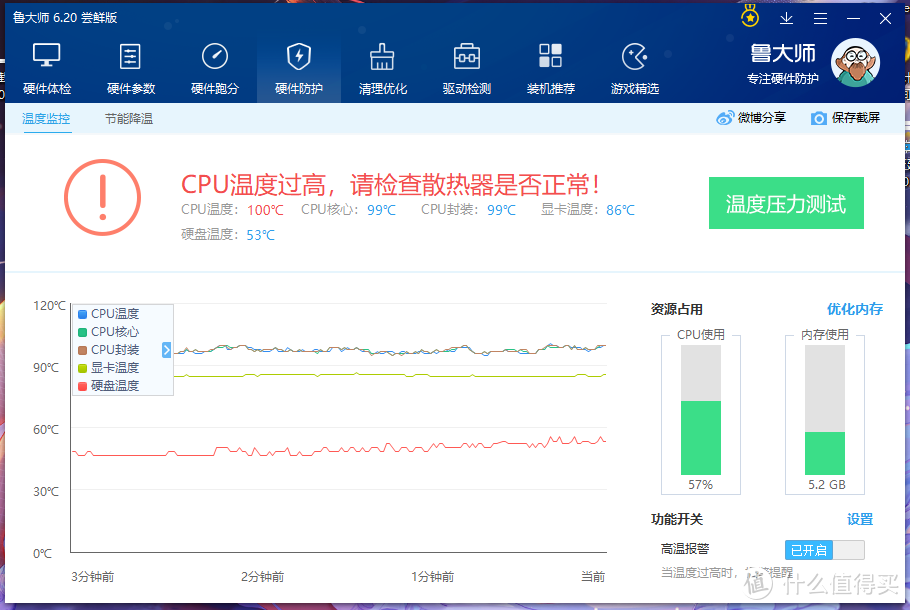Click the 保存截屏 save screenshot button
910x610 pixels.
pos(845,118)
